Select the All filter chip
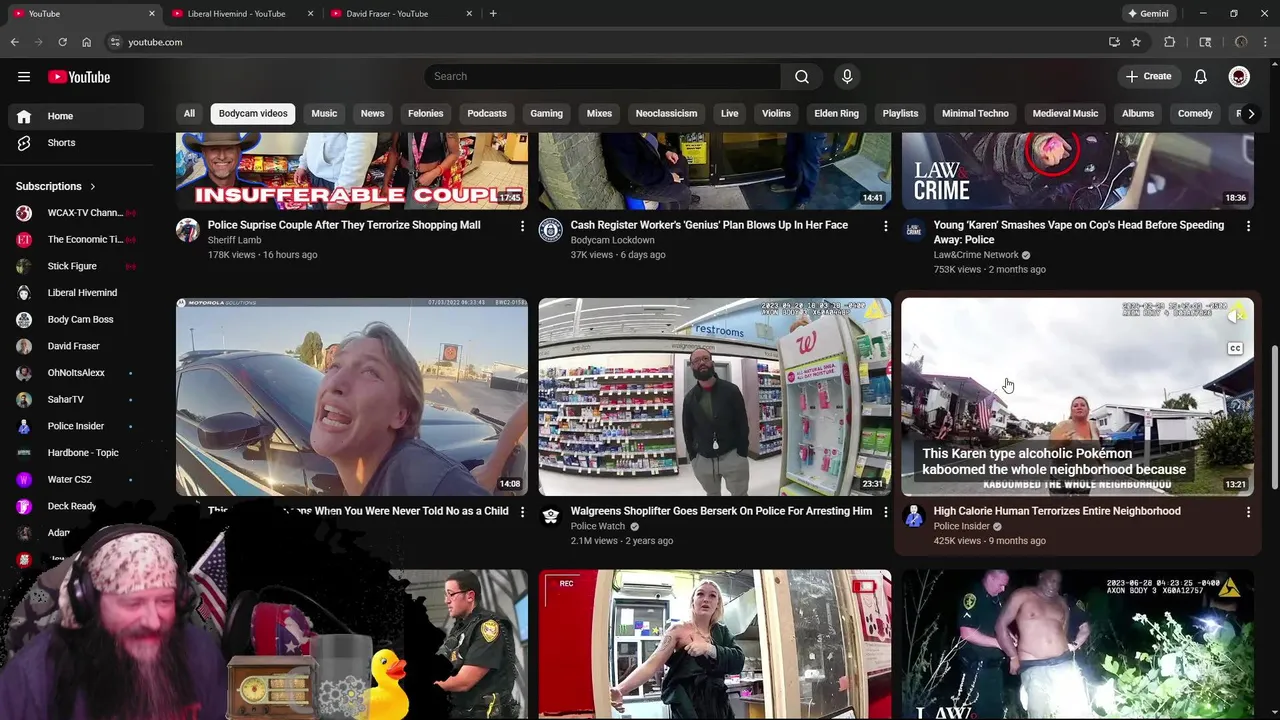 coord(189,114)
